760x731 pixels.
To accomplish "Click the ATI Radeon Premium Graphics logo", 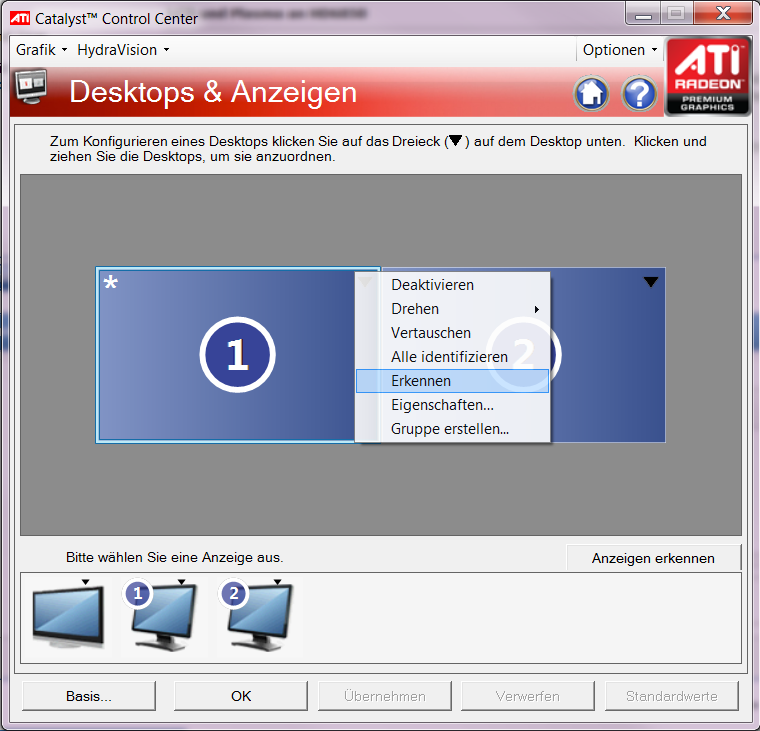I will [x=707, y=77].
